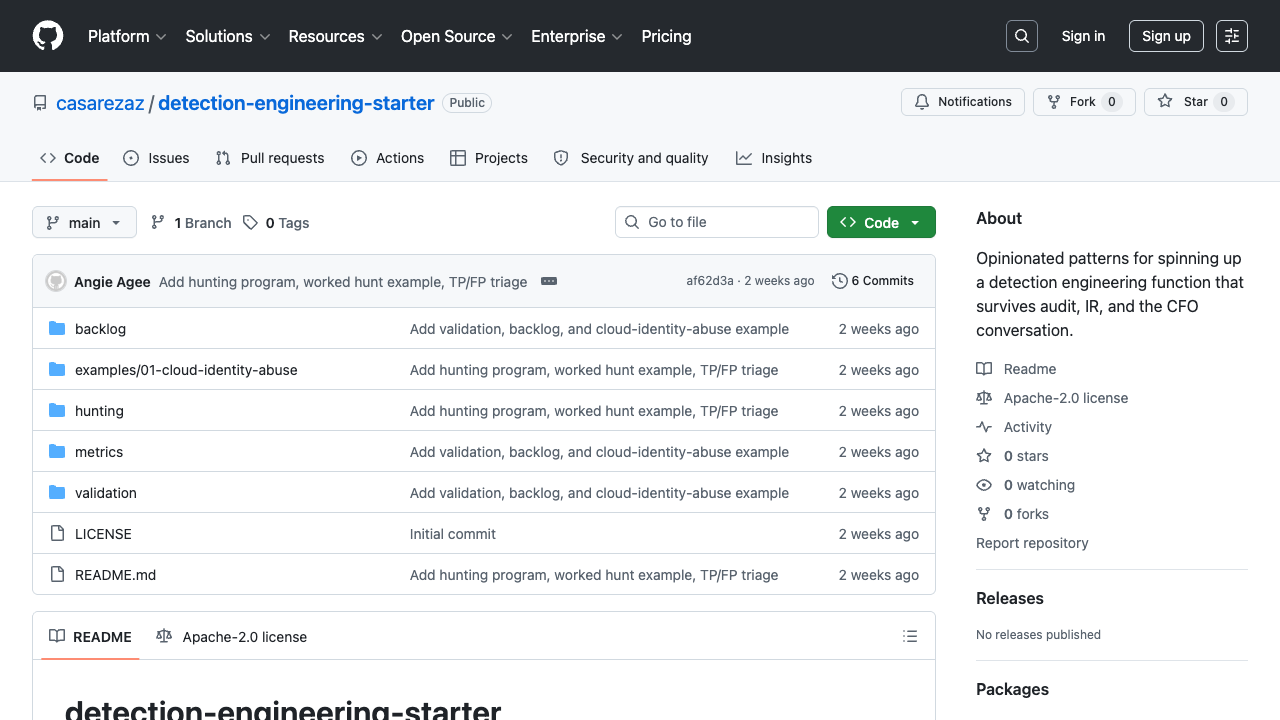Click the Fork count badge showing 0
Image resolution: width=1280 pixels, height=720 pixels.
point(1112,102)
